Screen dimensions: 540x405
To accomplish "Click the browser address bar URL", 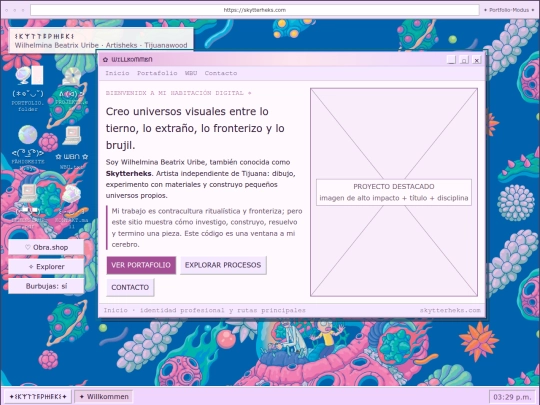I will [255, 10].
